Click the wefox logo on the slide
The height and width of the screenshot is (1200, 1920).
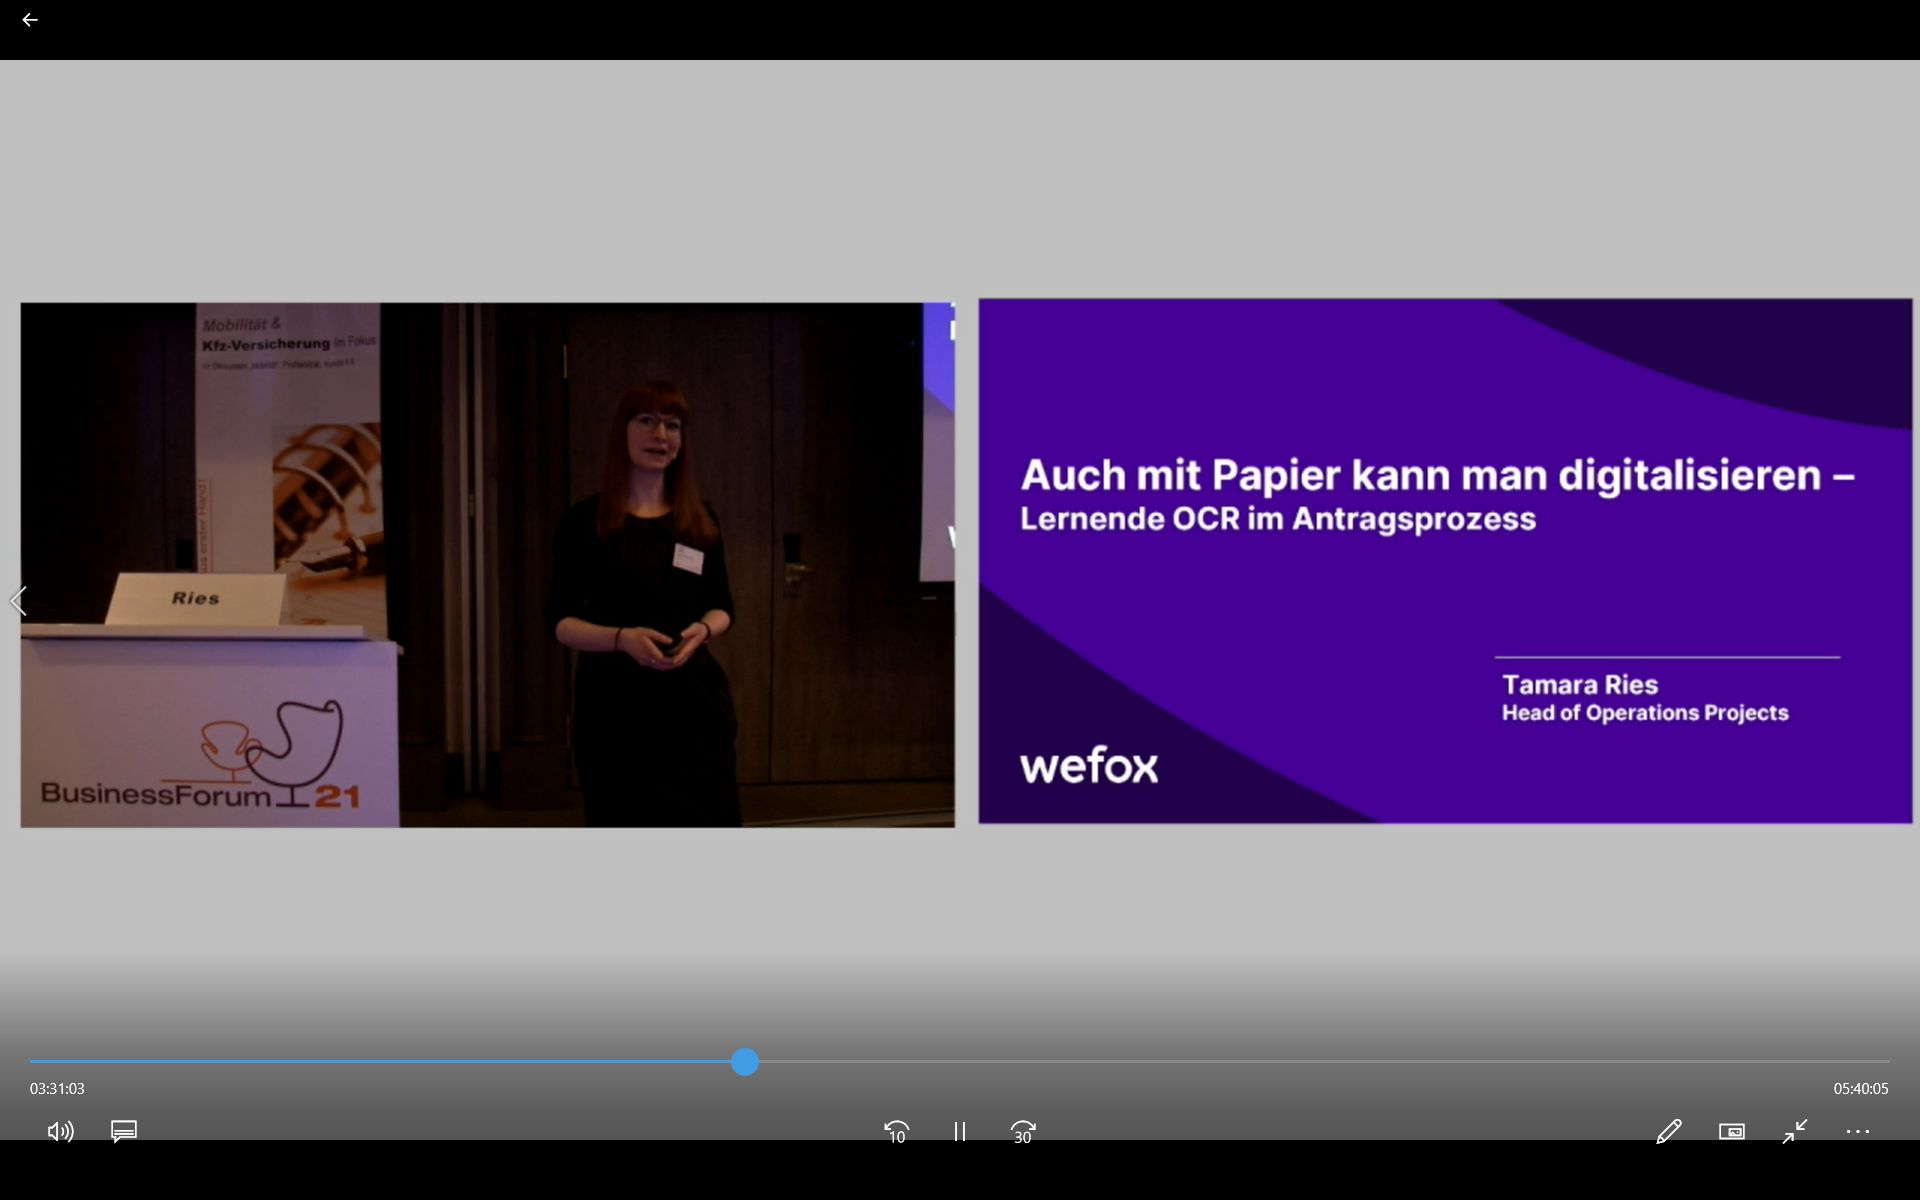coord(1088,766)
